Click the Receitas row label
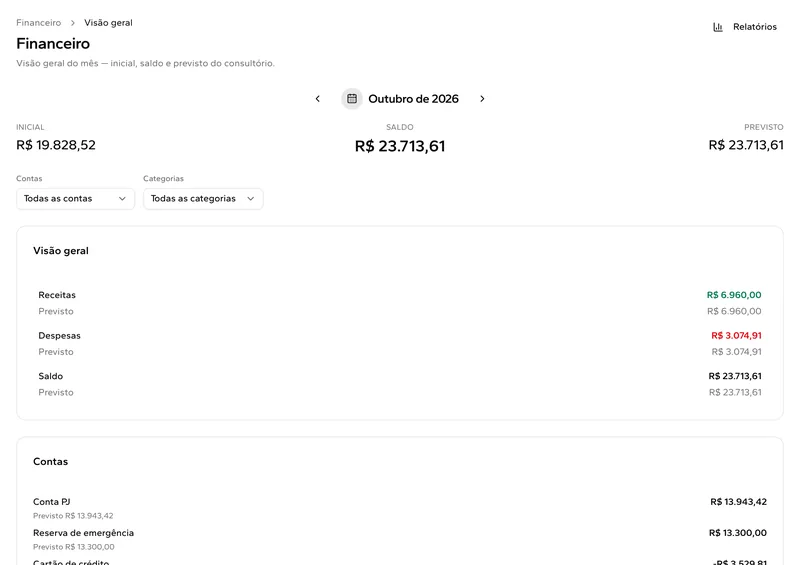This screenshot has height=565, width=800. (57, 295)
